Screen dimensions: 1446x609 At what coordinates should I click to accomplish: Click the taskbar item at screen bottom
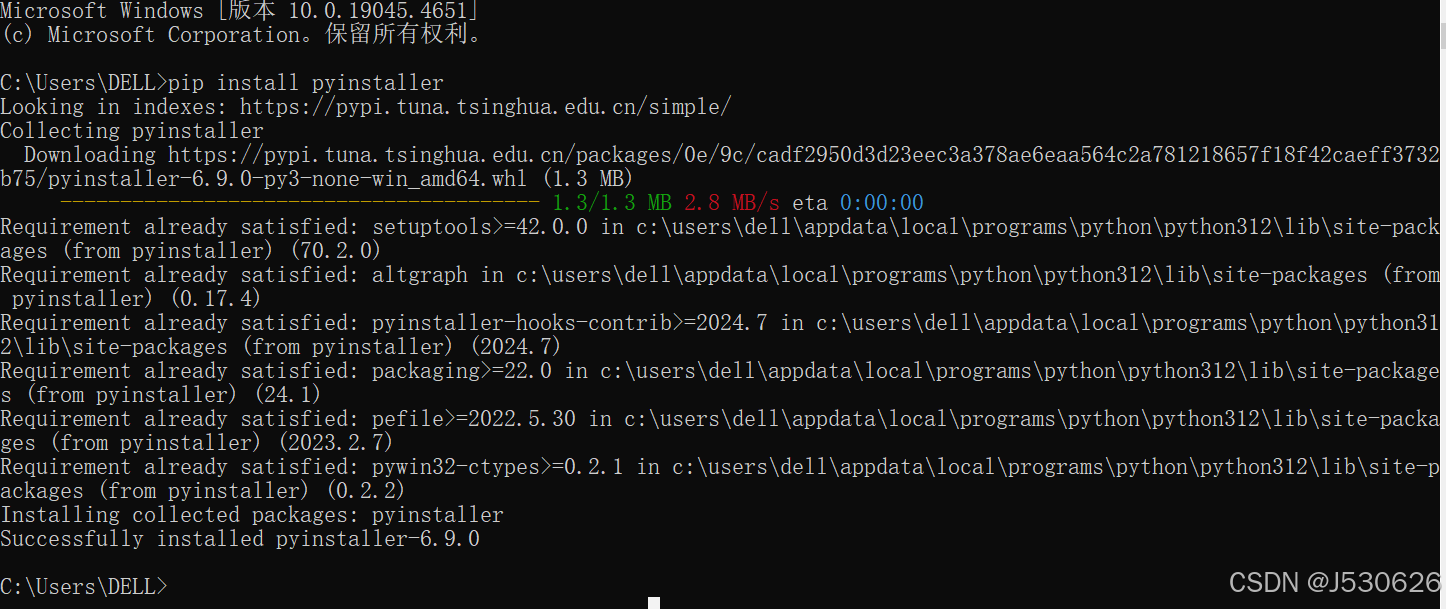coord(655,602)
